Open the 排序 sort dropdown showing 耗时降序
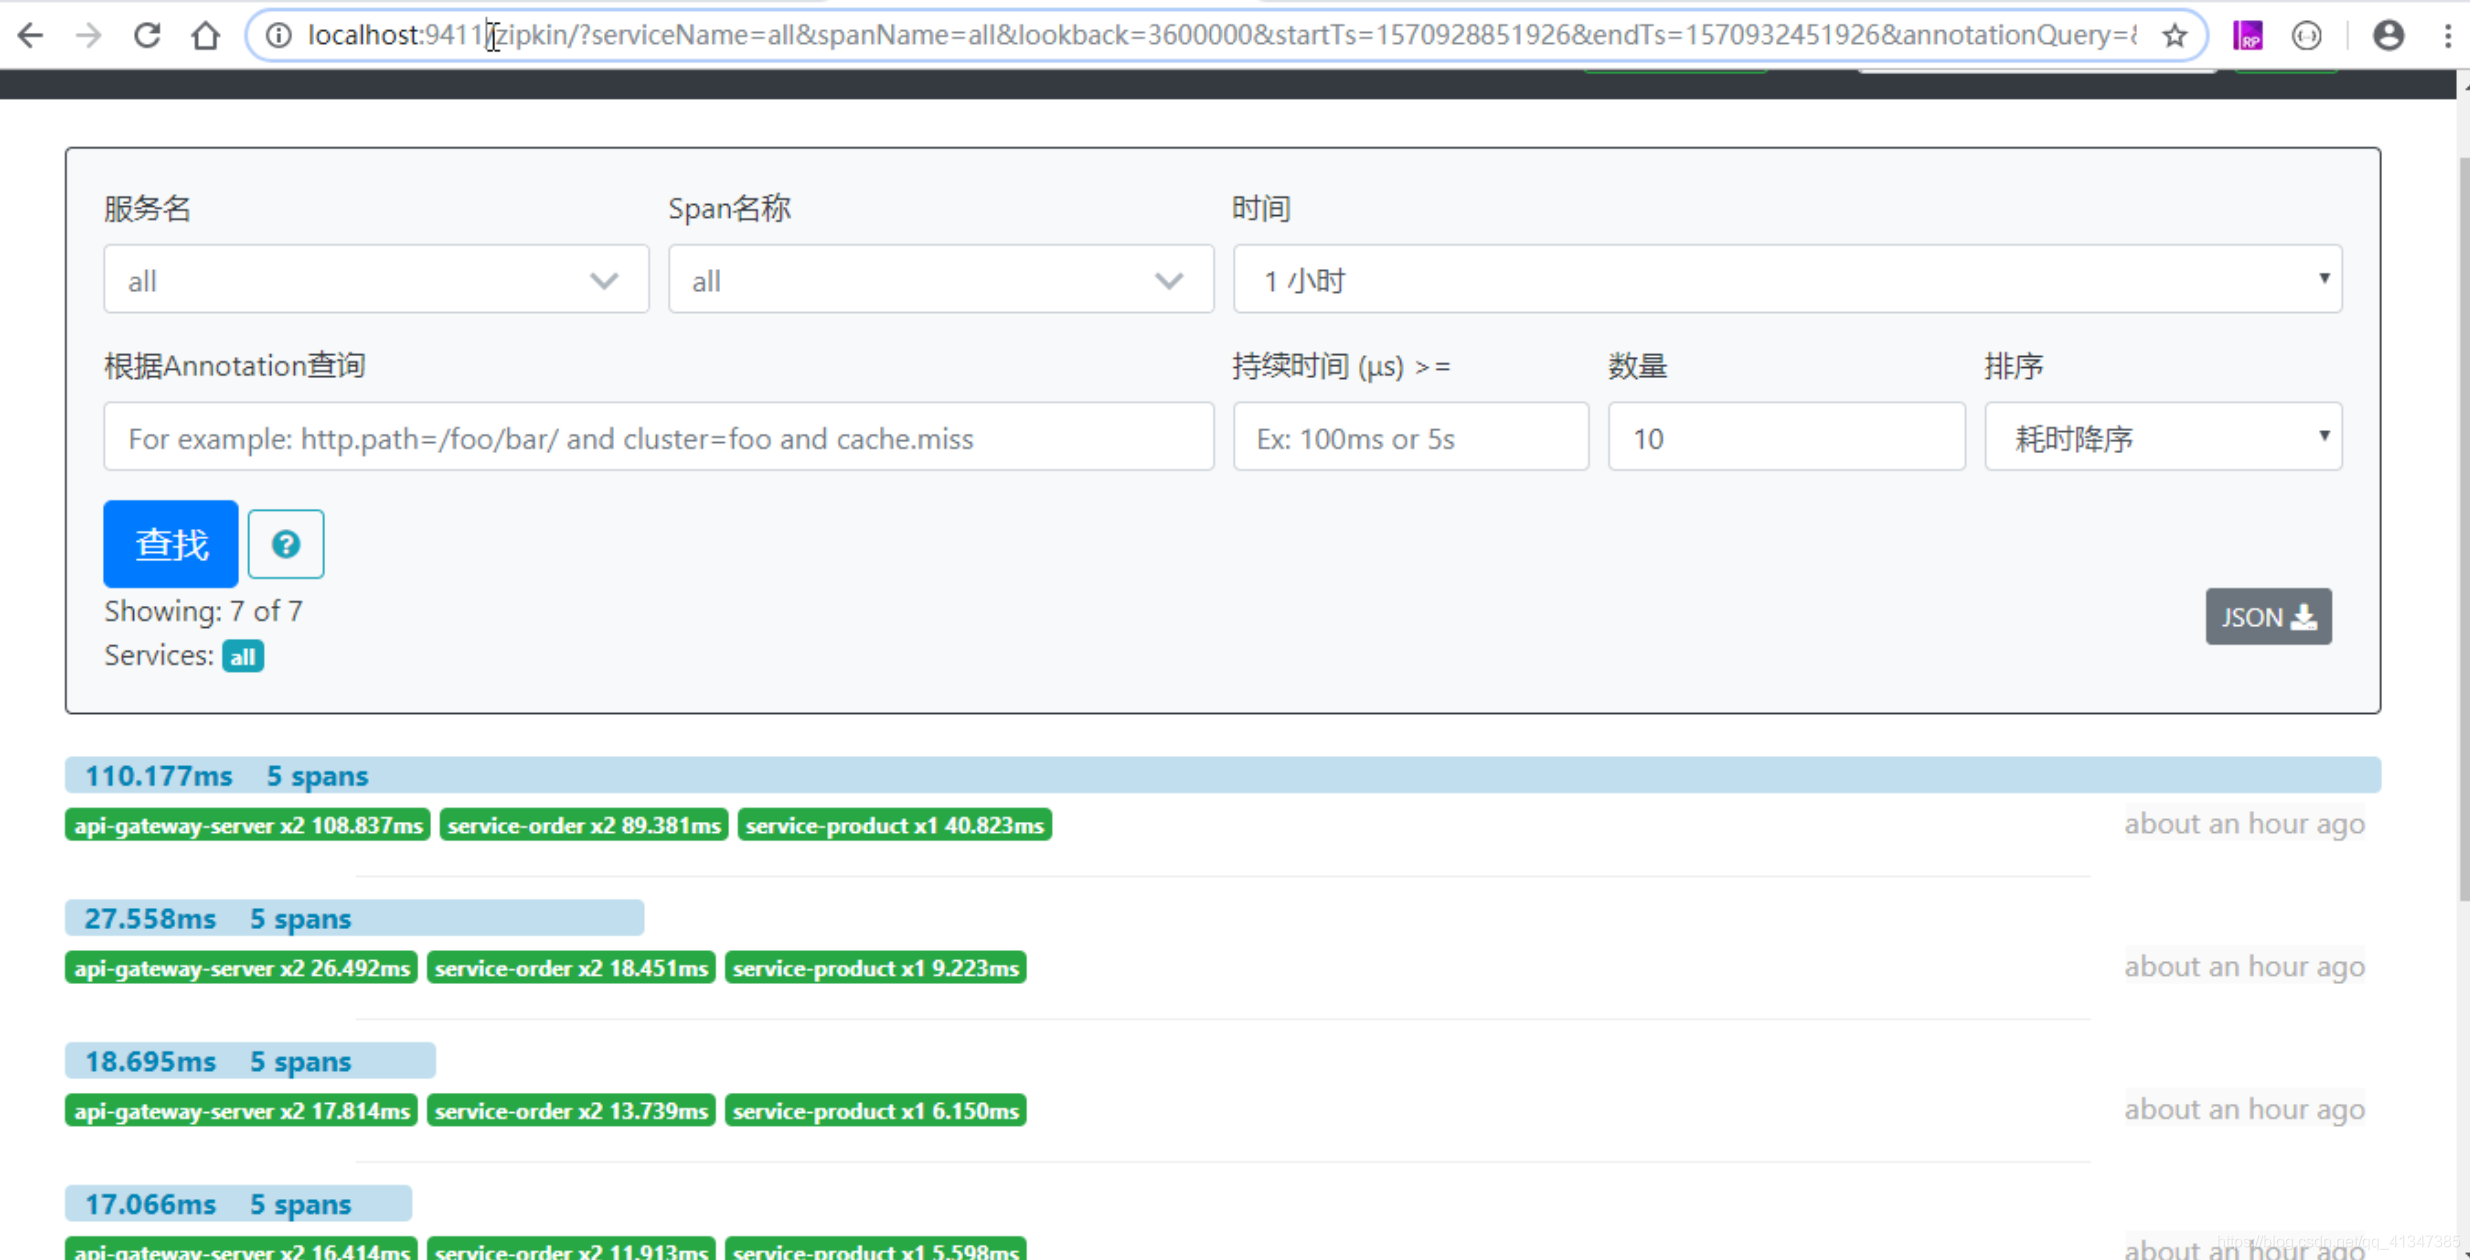Screen dimensions: 2470x1260 [2163, 437]
